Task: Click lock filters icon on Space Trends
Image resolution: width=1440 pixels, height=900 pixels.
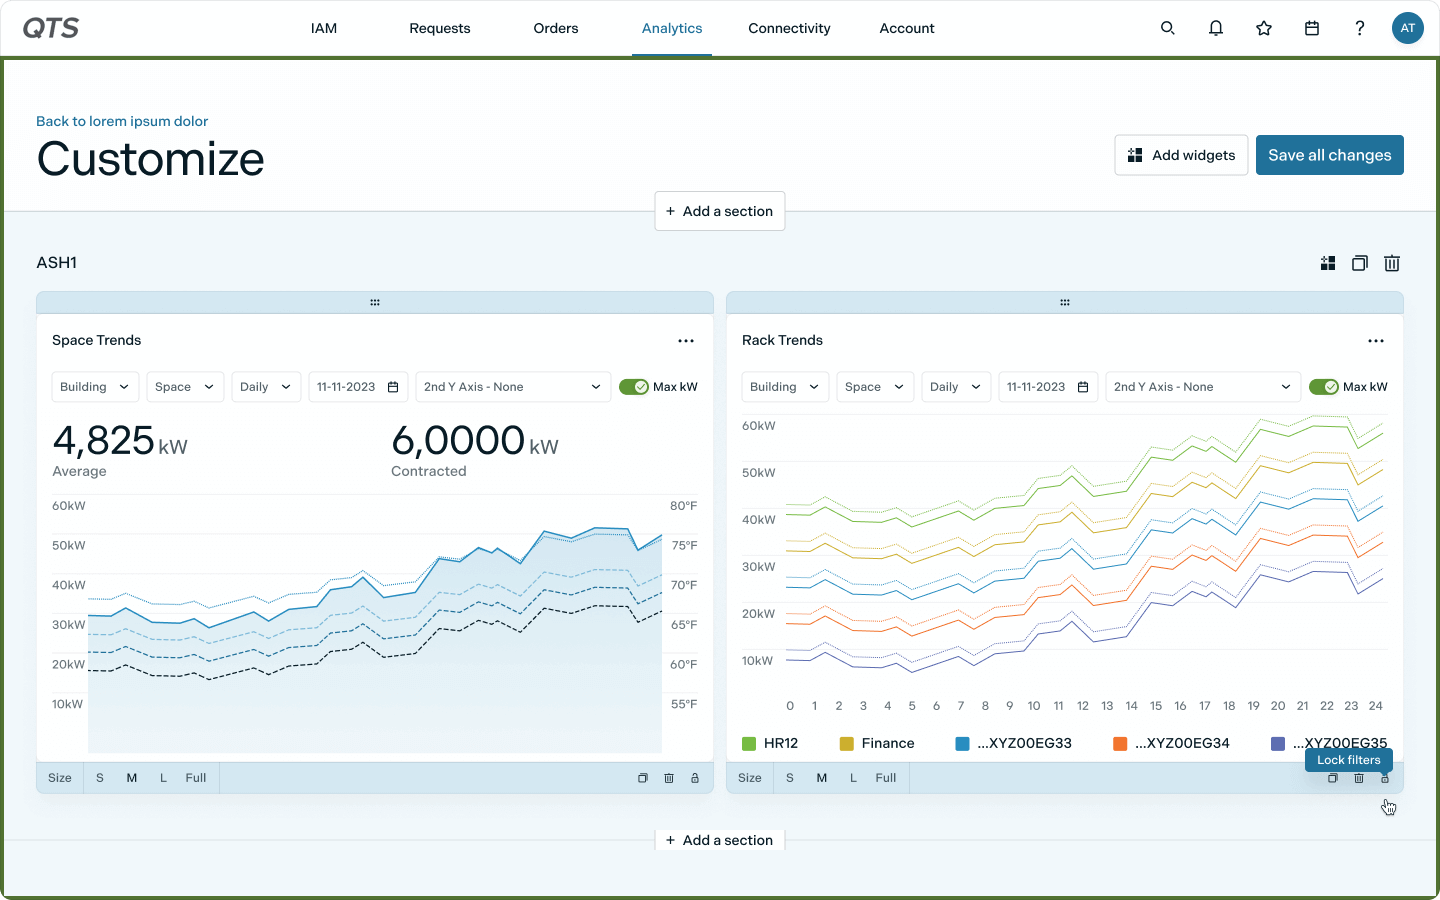Action: tap(695, 778)
